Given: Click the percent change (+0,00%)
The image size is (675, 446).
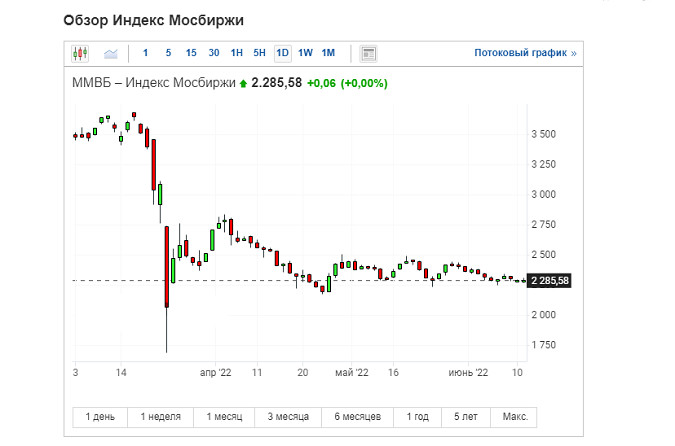Looking at the screenshot, I should 364,83.
